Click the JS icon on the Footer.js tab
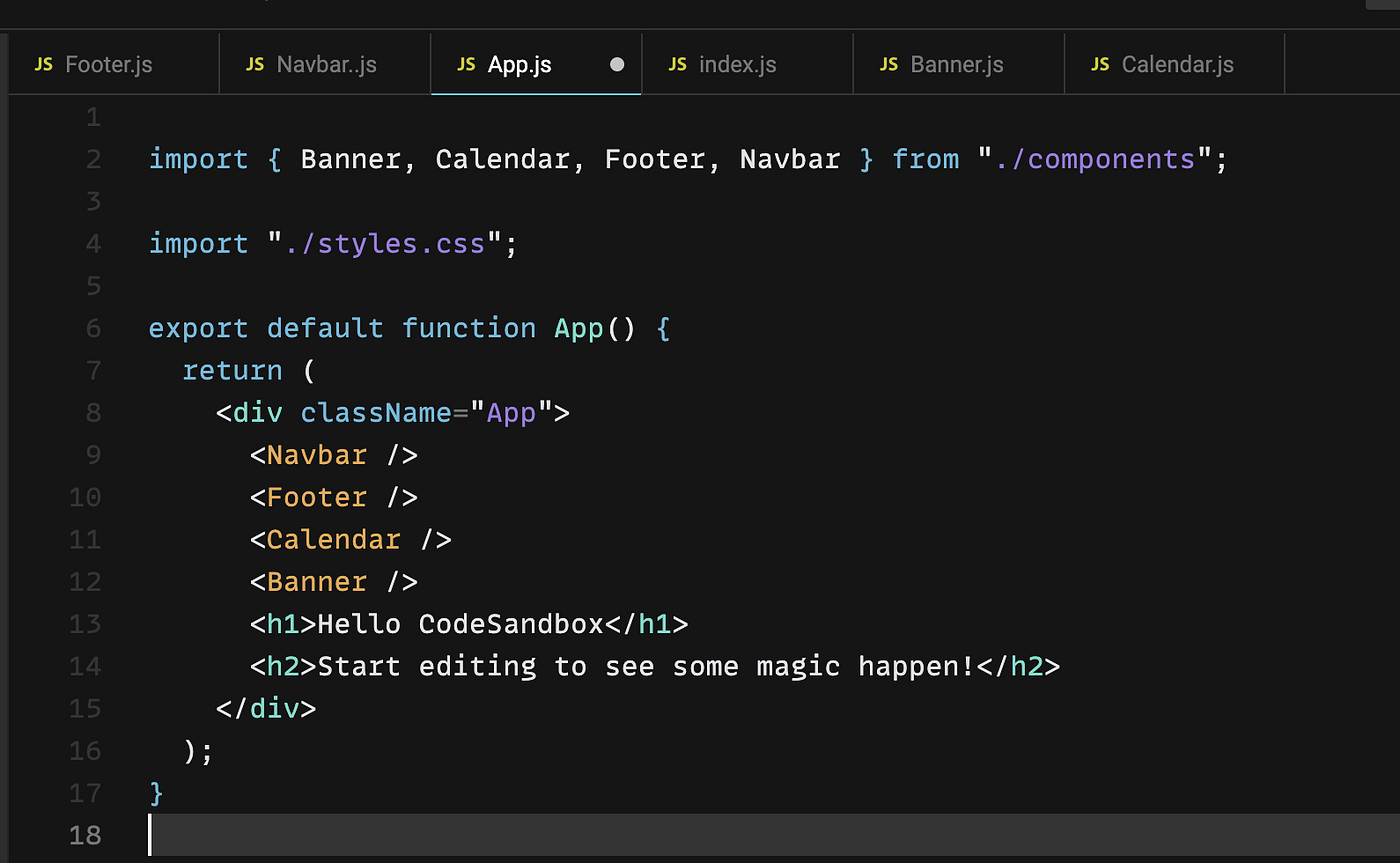Viewport: 1400px width, 863px height. coord(44,64)
